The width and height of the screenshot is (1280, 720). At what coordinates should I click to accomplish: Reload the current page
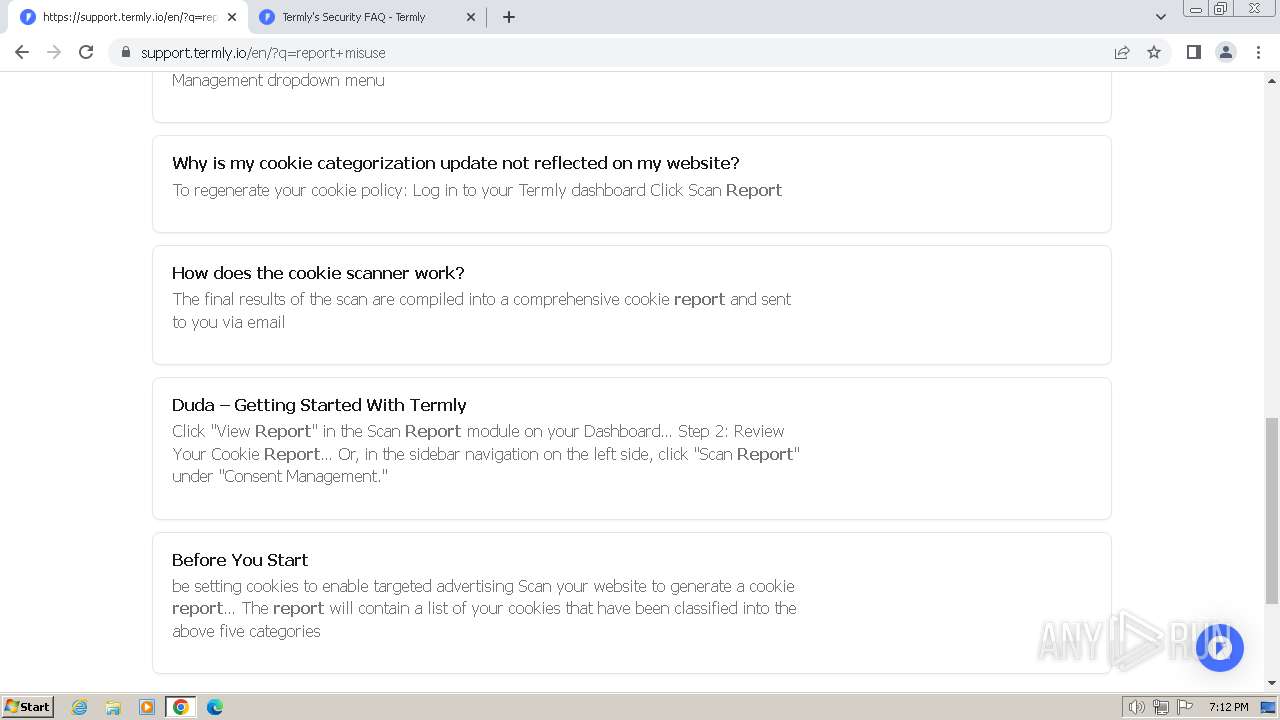86,52
